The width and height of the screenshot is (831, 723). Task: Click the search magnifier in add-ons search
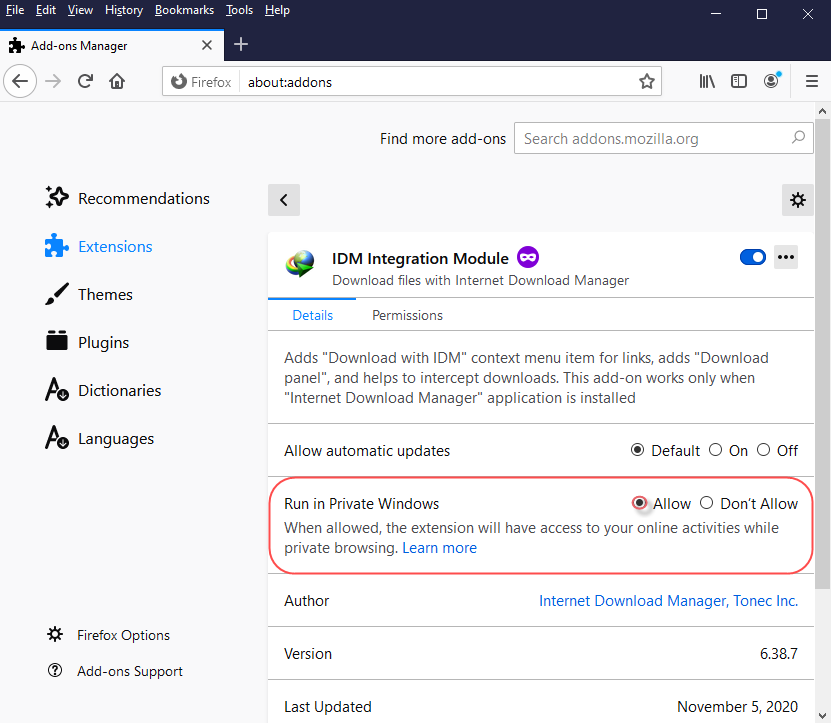[798, 138]
